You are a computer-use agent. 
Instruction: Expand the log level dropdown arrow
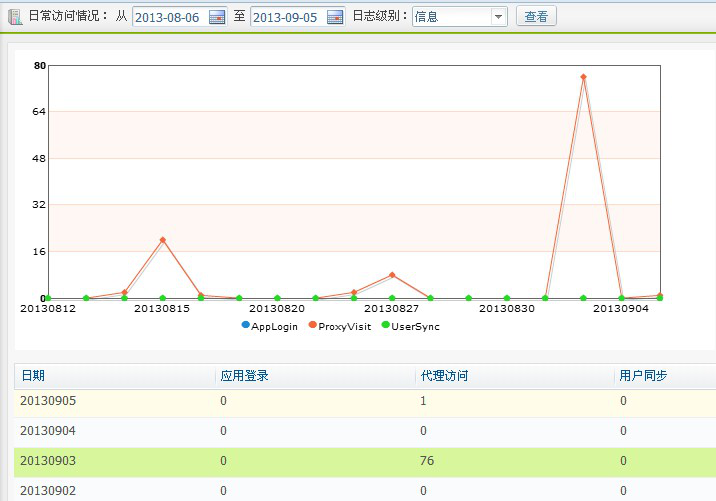tap(498, 17)
